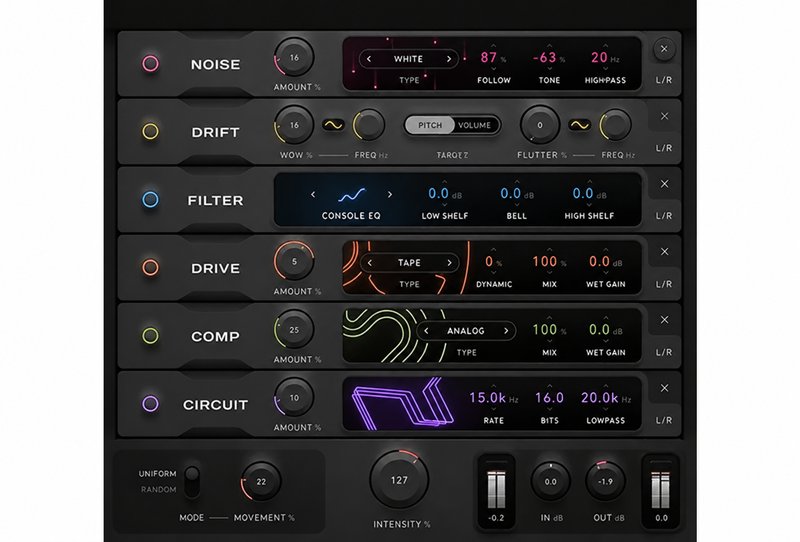This screenshot has width=800, height=542.
Task: Click L/R on the CIRCUIT module
Action: (664, 420)
